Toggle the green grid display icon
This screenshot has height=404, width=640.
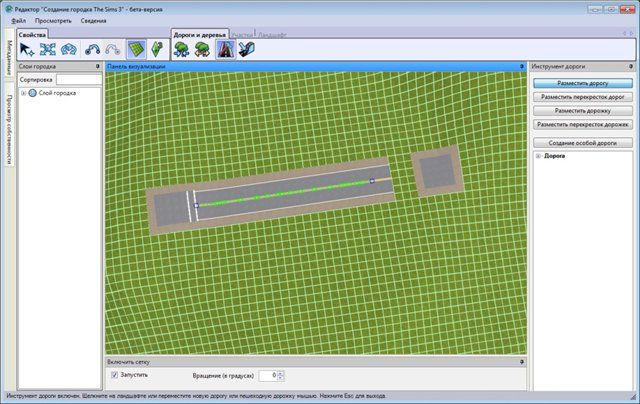[x=136, y=49]
